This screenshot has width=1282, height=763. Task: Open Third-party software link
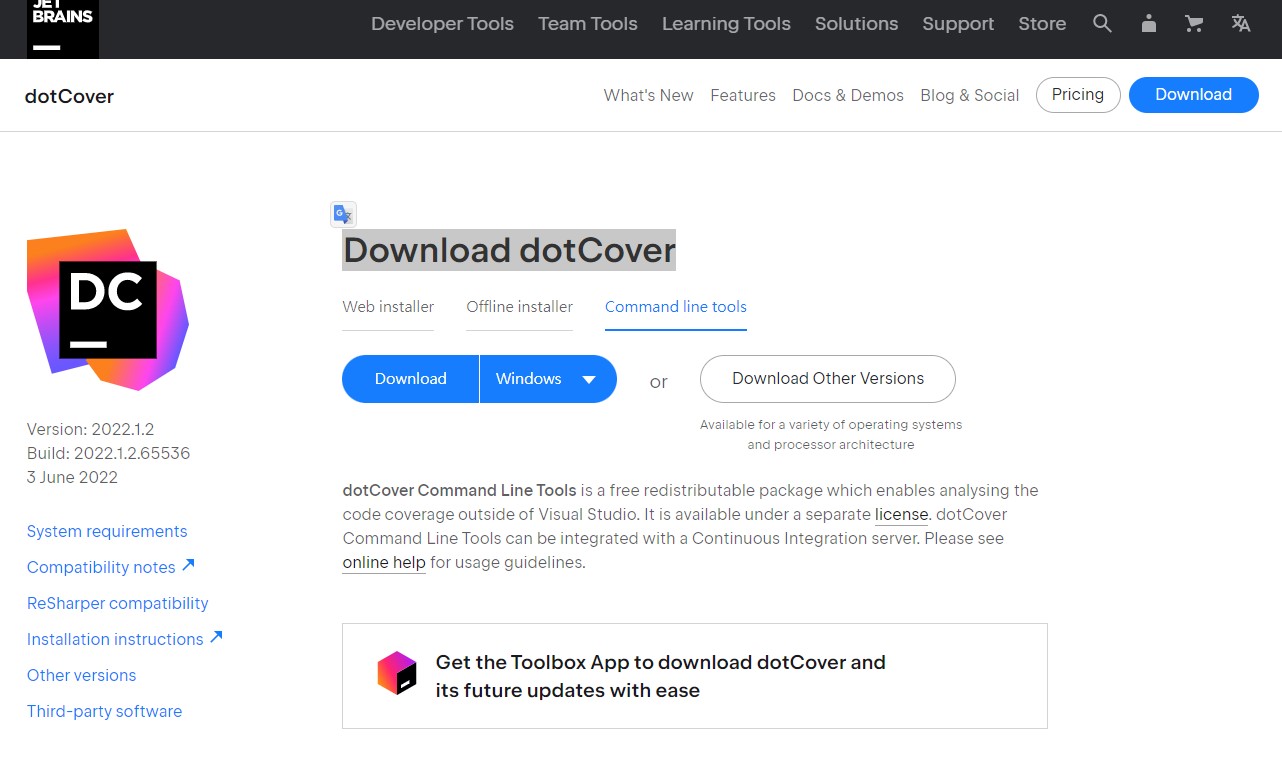pos(104,712)
